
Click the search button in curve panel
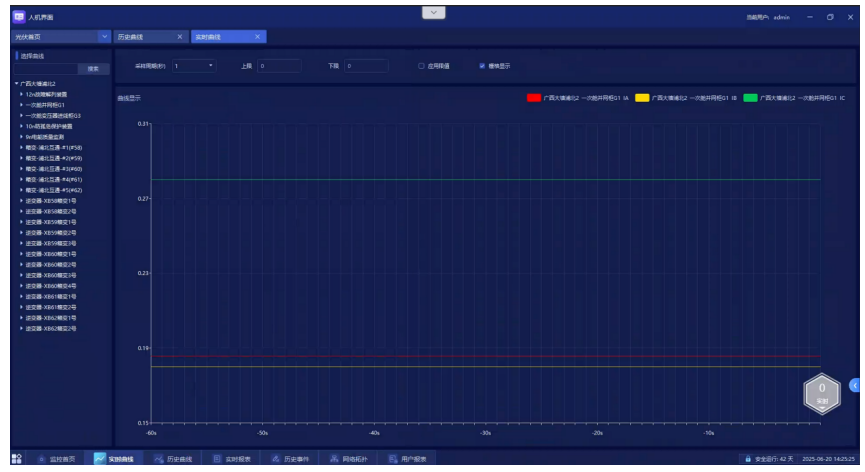tap(93, 69)
